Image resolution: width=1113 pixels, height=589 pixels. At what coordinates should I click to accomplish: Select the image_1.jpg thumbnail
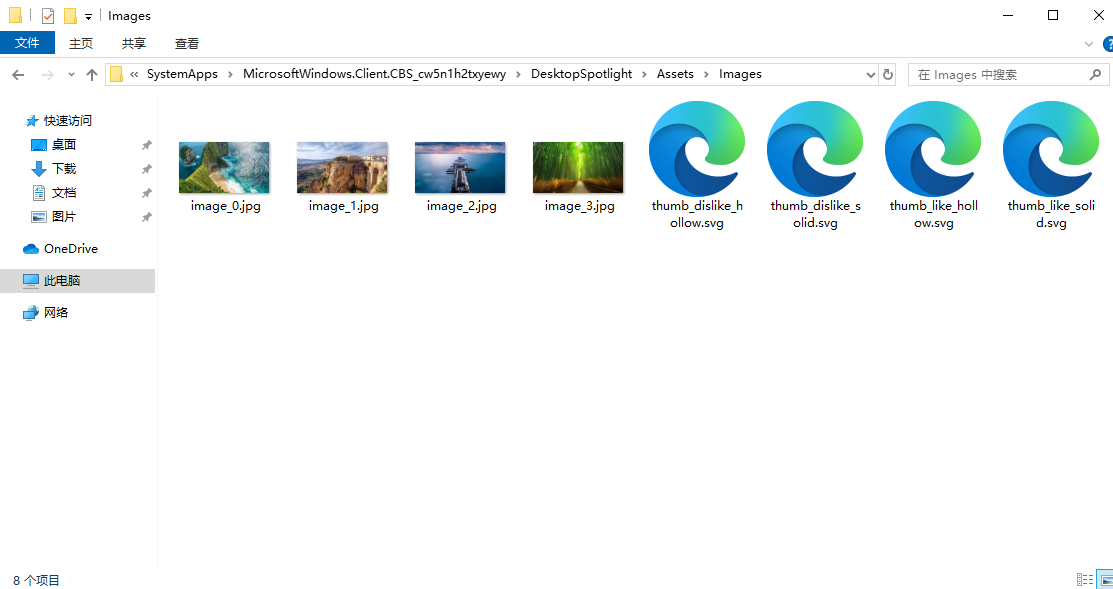coord(342,167)
